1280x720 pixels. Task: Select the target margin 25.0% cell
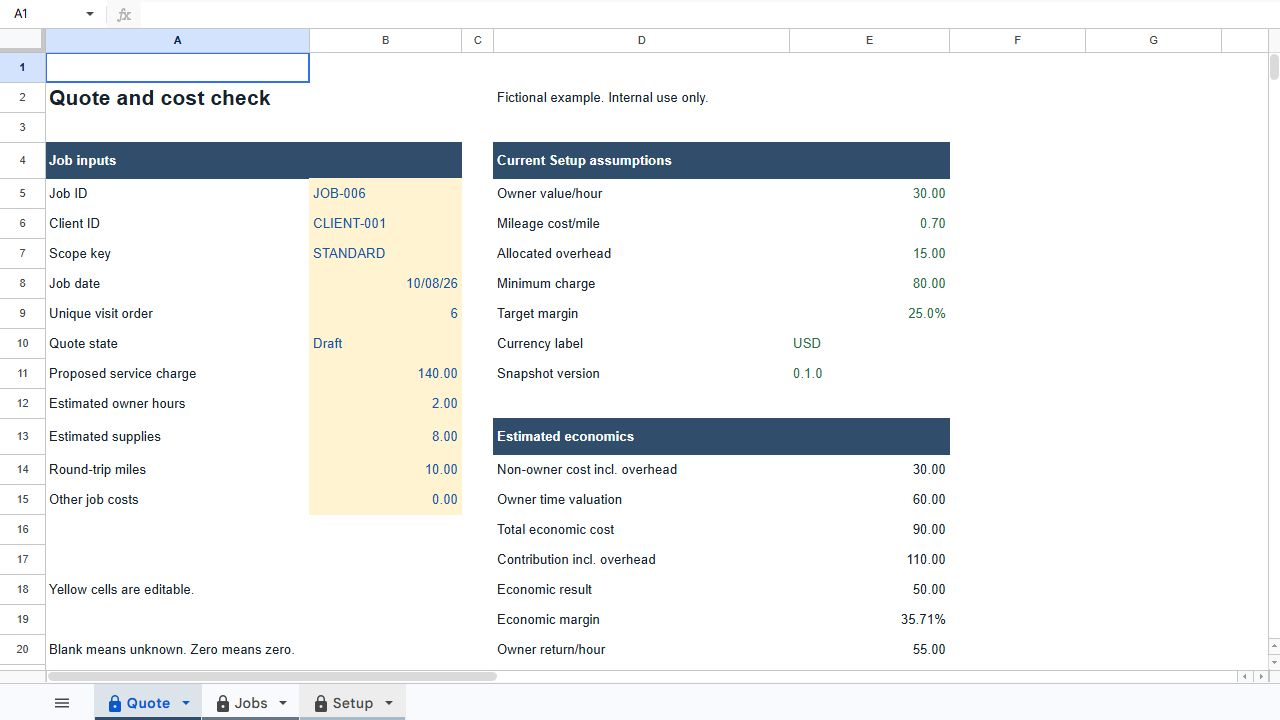coord(869,313)
